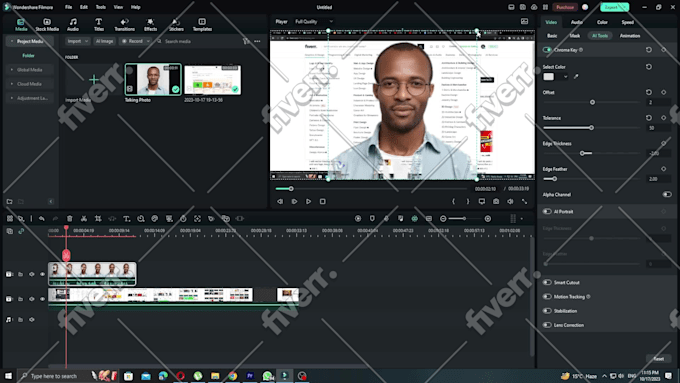Select the 2023-10-17 screen recording thumbnail
Viewport: 680px width, 383px height.
pos(212,80)
